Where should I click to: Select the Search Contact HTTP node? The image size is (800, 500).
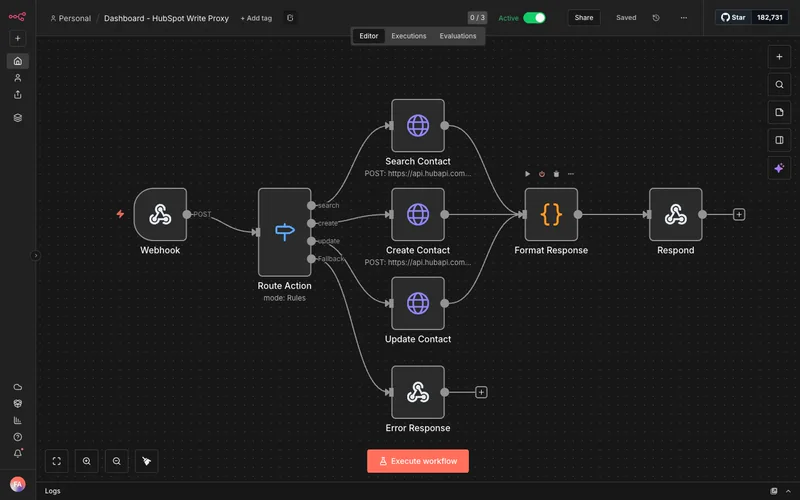[418, 126]
